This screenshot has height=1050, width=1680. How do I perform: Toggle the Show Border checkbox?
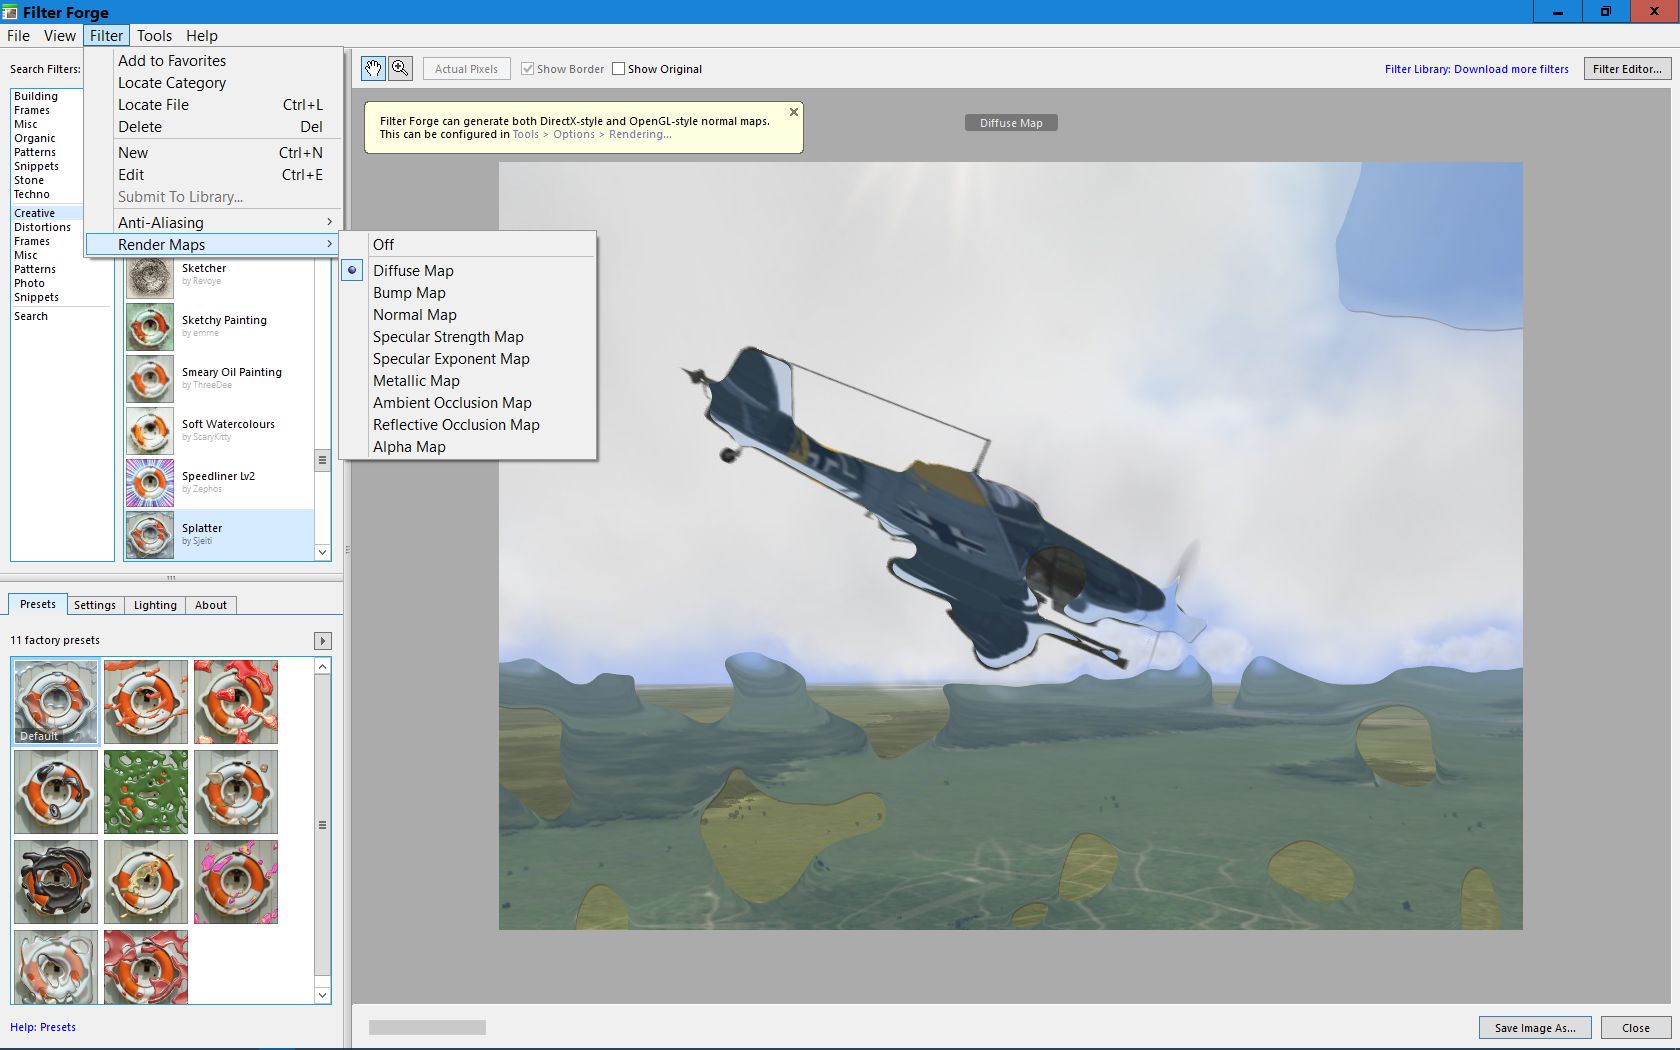(528, 69)
